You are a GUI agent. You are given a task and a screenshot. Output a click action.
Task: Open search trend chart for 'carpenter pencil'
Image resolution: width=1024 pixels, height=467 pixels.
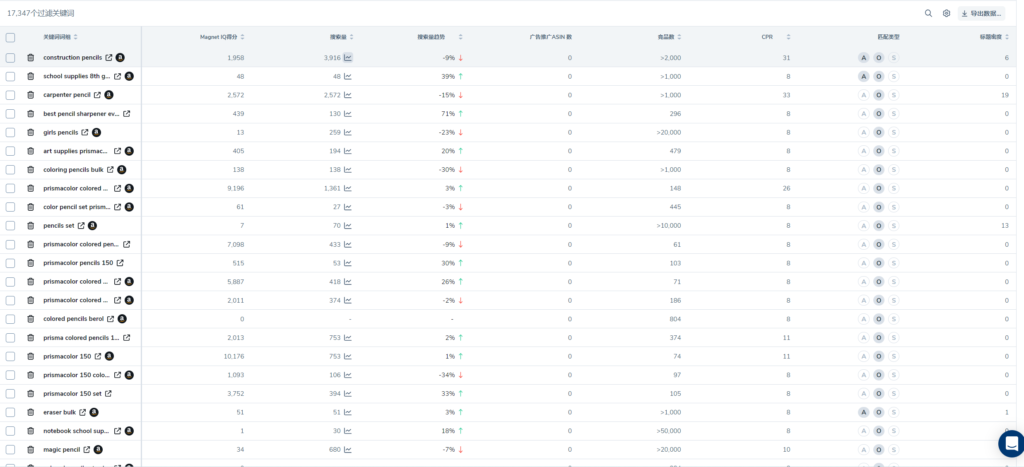348,95
